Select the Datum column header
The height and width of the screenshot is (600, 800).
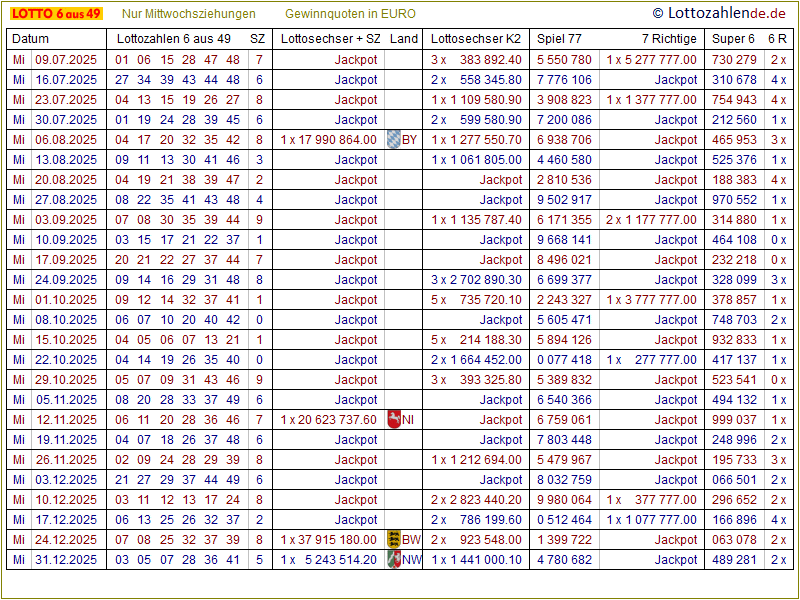pos(30,39)
